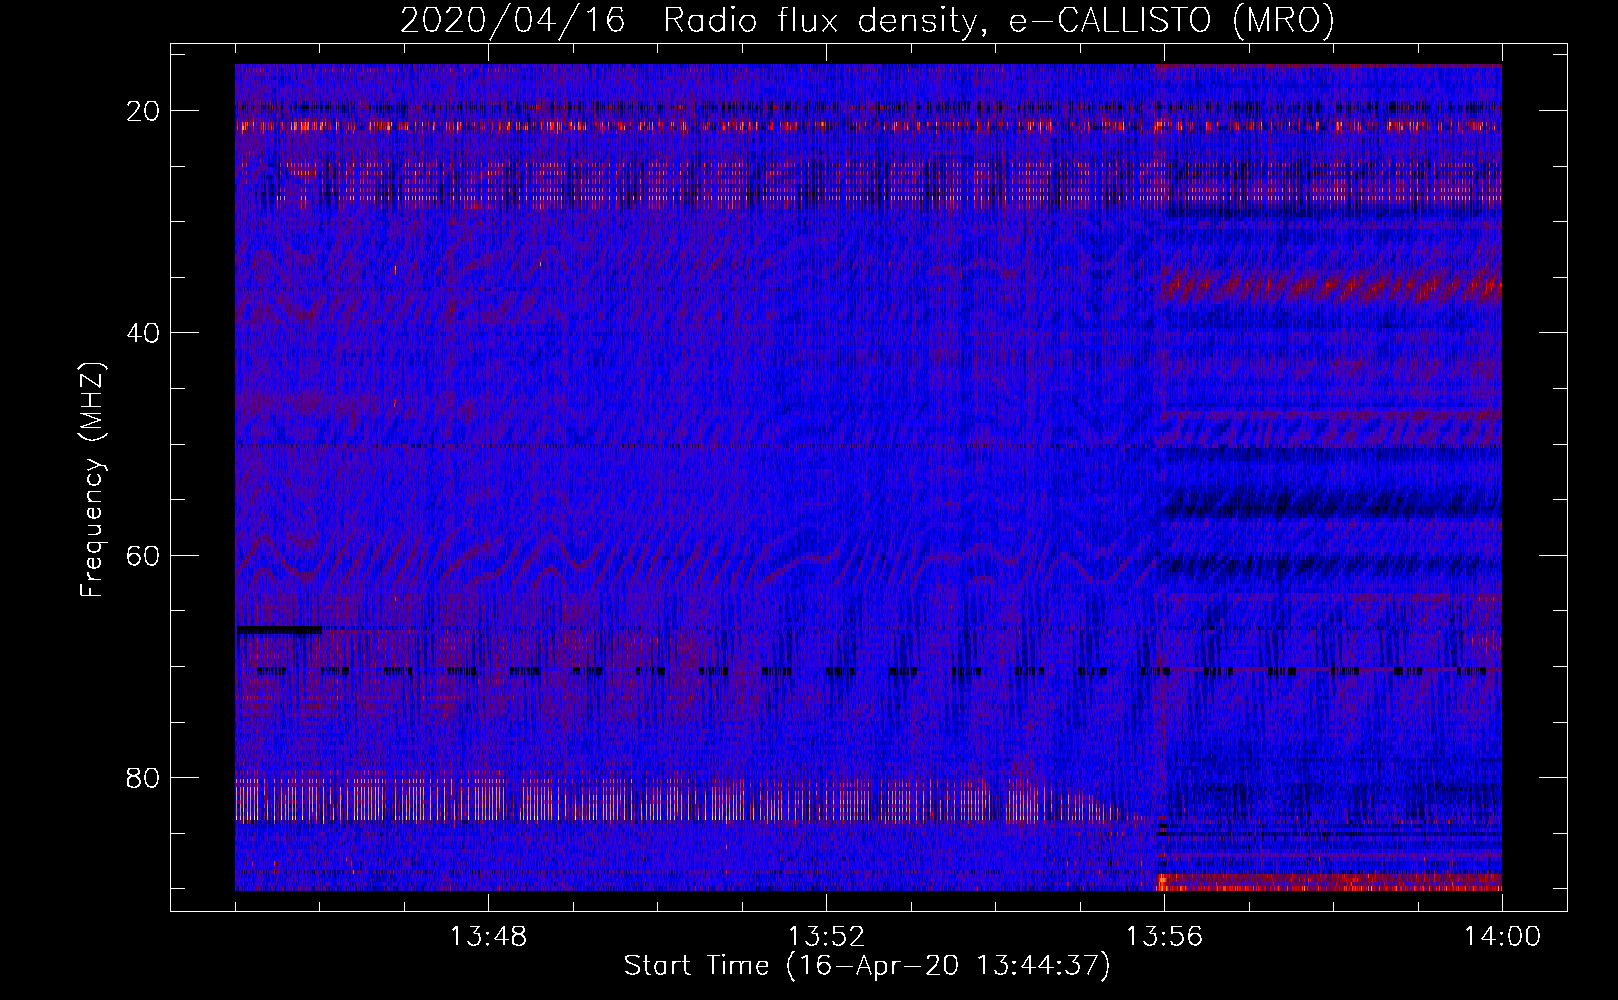Screen dimensions: 1618x1000
Task: Click the Start Time axis label
Action: click(x=867, y=966)
